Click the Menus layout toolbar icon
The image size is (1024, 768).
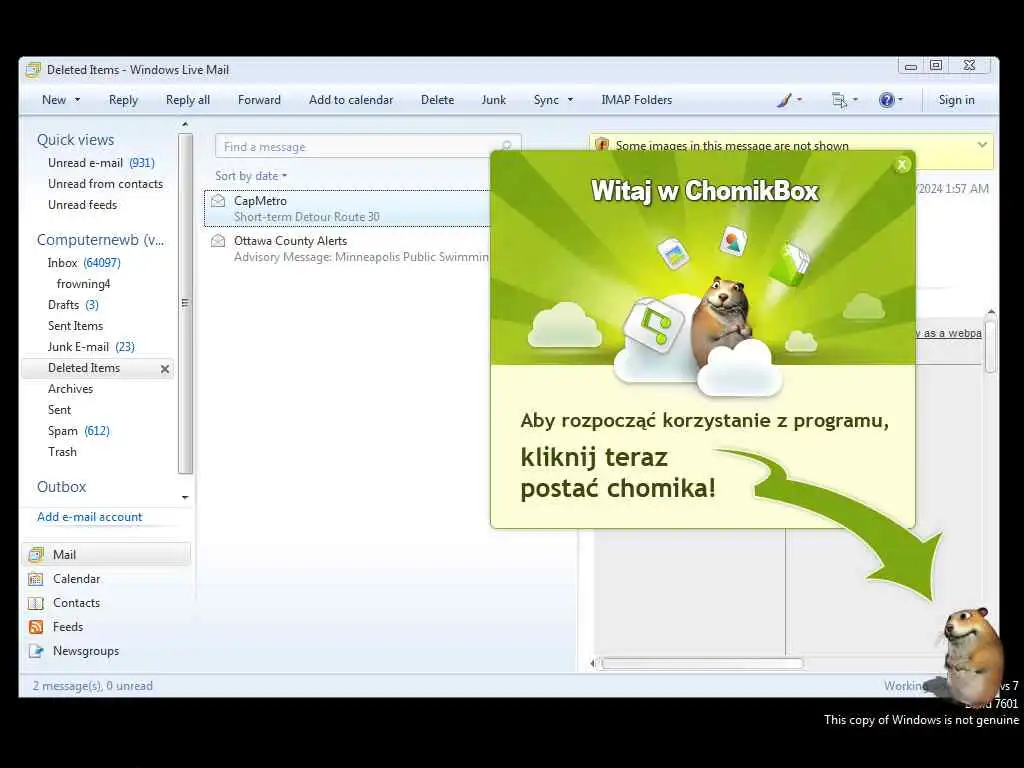839,100
